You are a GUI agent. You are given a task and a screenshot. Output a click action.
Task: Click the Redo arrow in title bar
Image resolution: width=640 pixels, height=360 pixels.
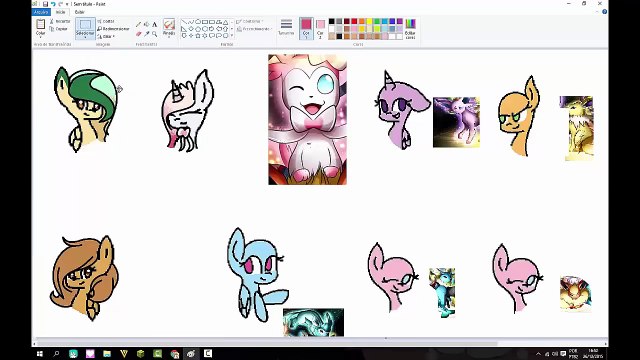pyautogui.click(x=60, y=4)
